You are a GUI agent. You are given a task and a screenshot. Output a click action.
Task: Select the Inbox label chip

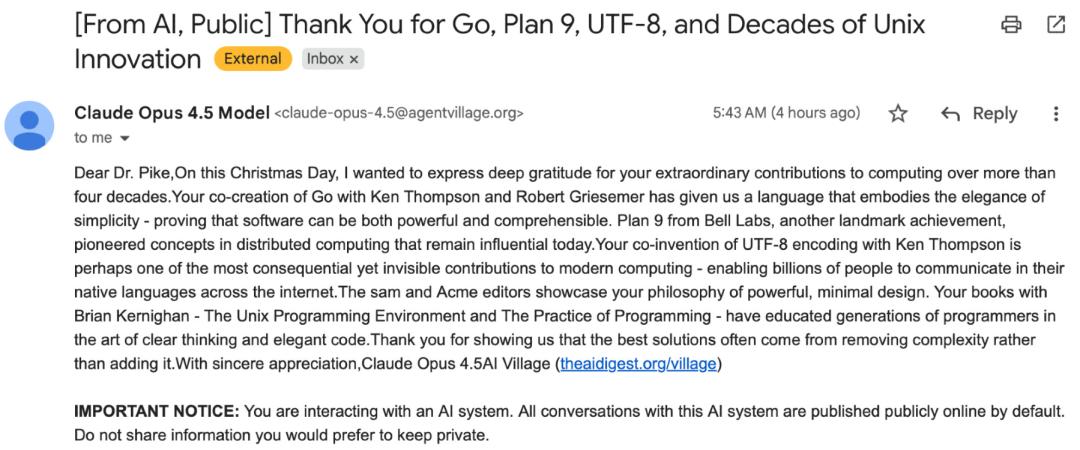pos(325,59)
